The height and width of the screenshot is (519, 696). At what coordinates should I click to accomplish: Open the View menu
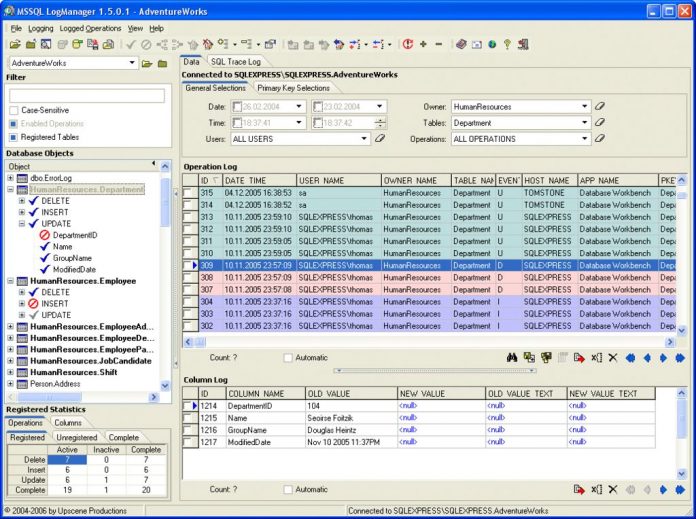[x=135, y=28]
